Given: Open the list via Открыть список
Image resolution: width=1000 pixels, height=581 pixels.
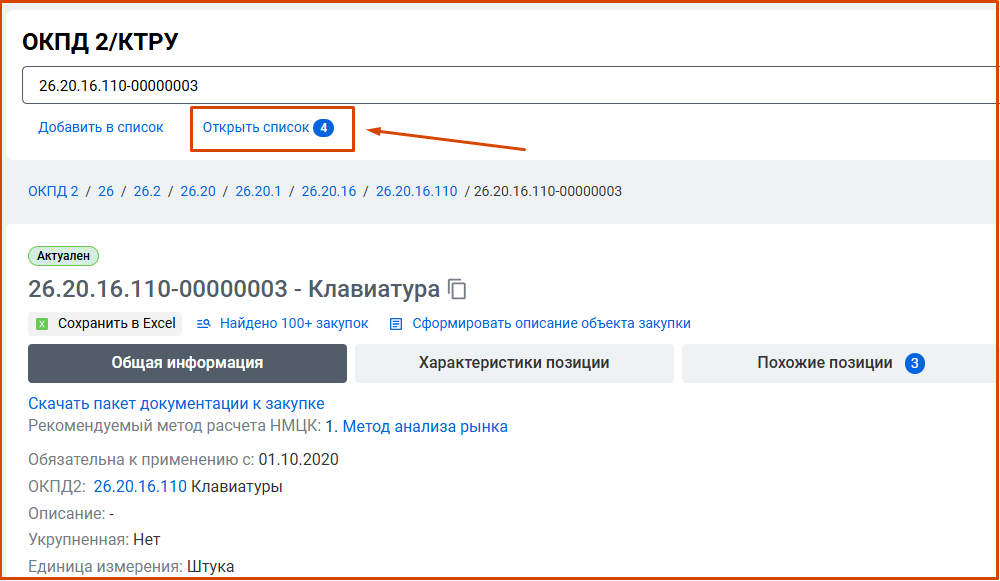Looking at the screenshot, I should click(x=256, y=128).
